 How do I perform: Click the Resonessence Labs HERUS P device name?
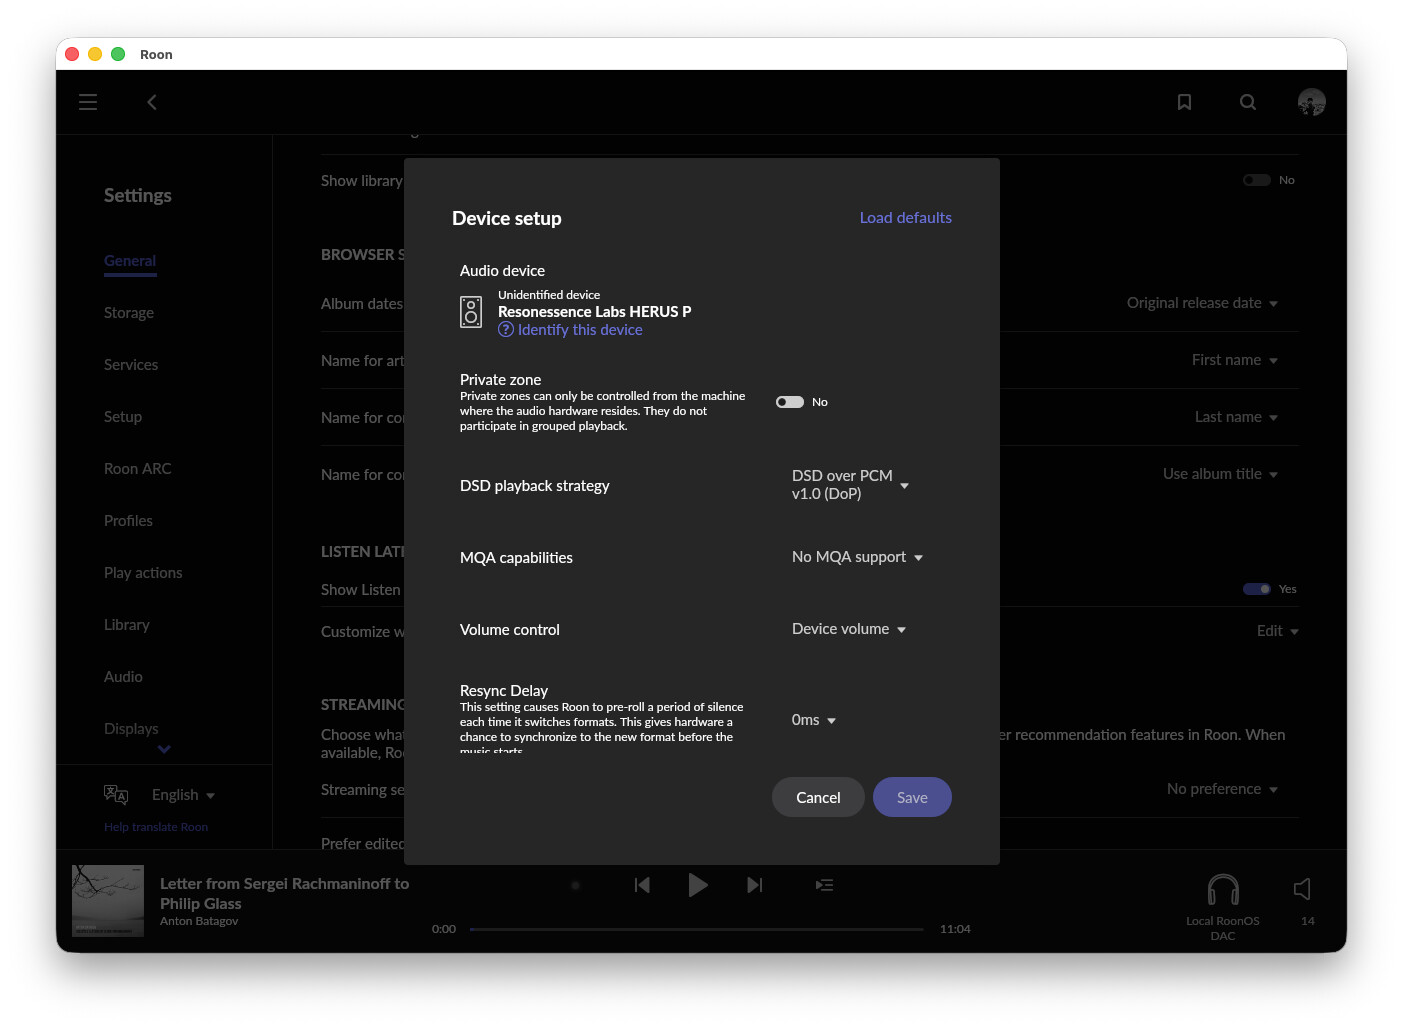point(595,312)
